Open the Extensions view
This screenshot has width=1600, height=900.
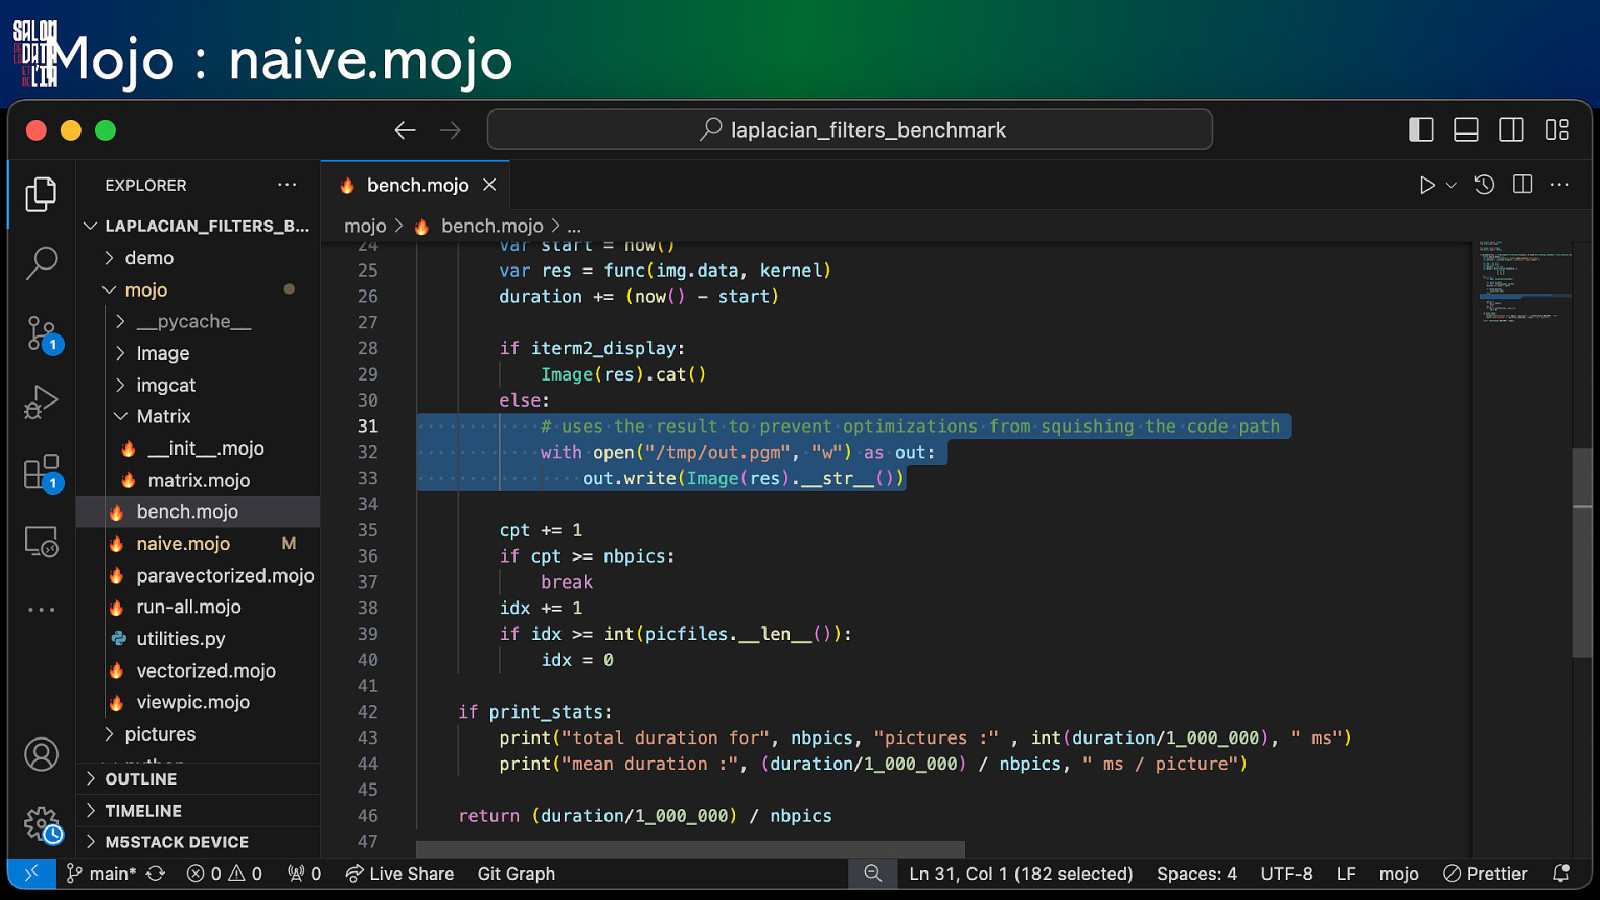[43, 472]
